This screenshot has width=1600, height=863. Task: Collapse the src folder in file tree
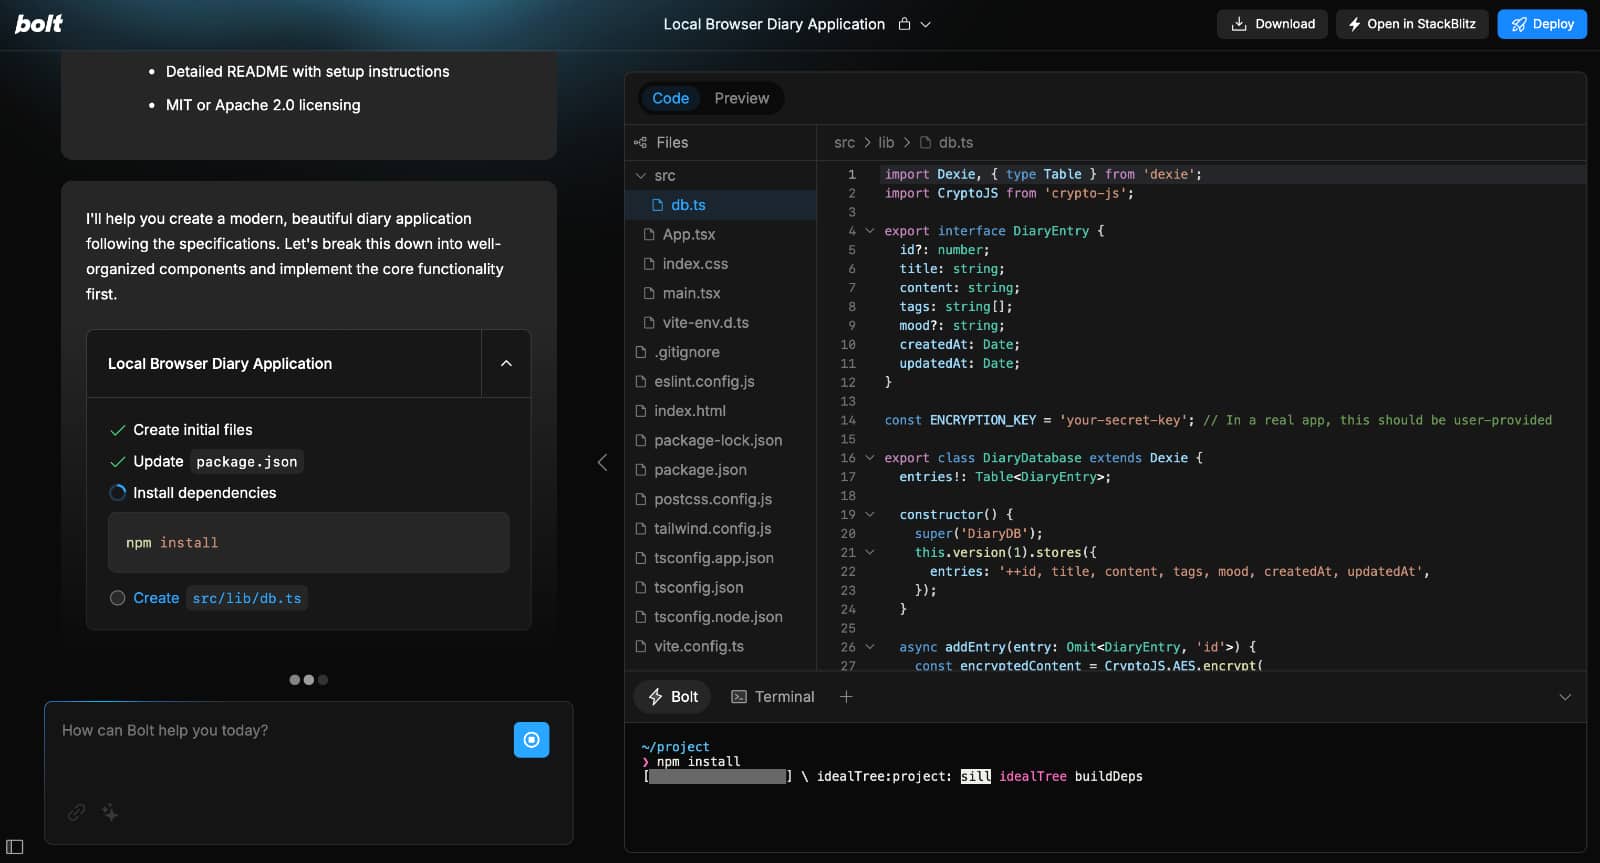click(x=641, y=176)
